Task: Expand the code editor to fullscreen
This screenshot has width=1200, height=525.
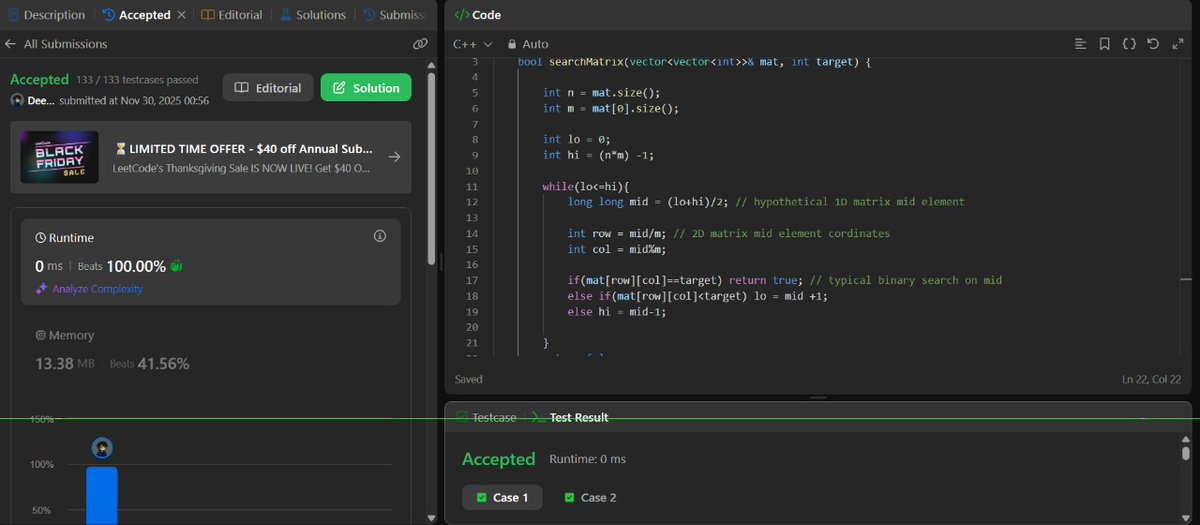Action: point(1177,44)
